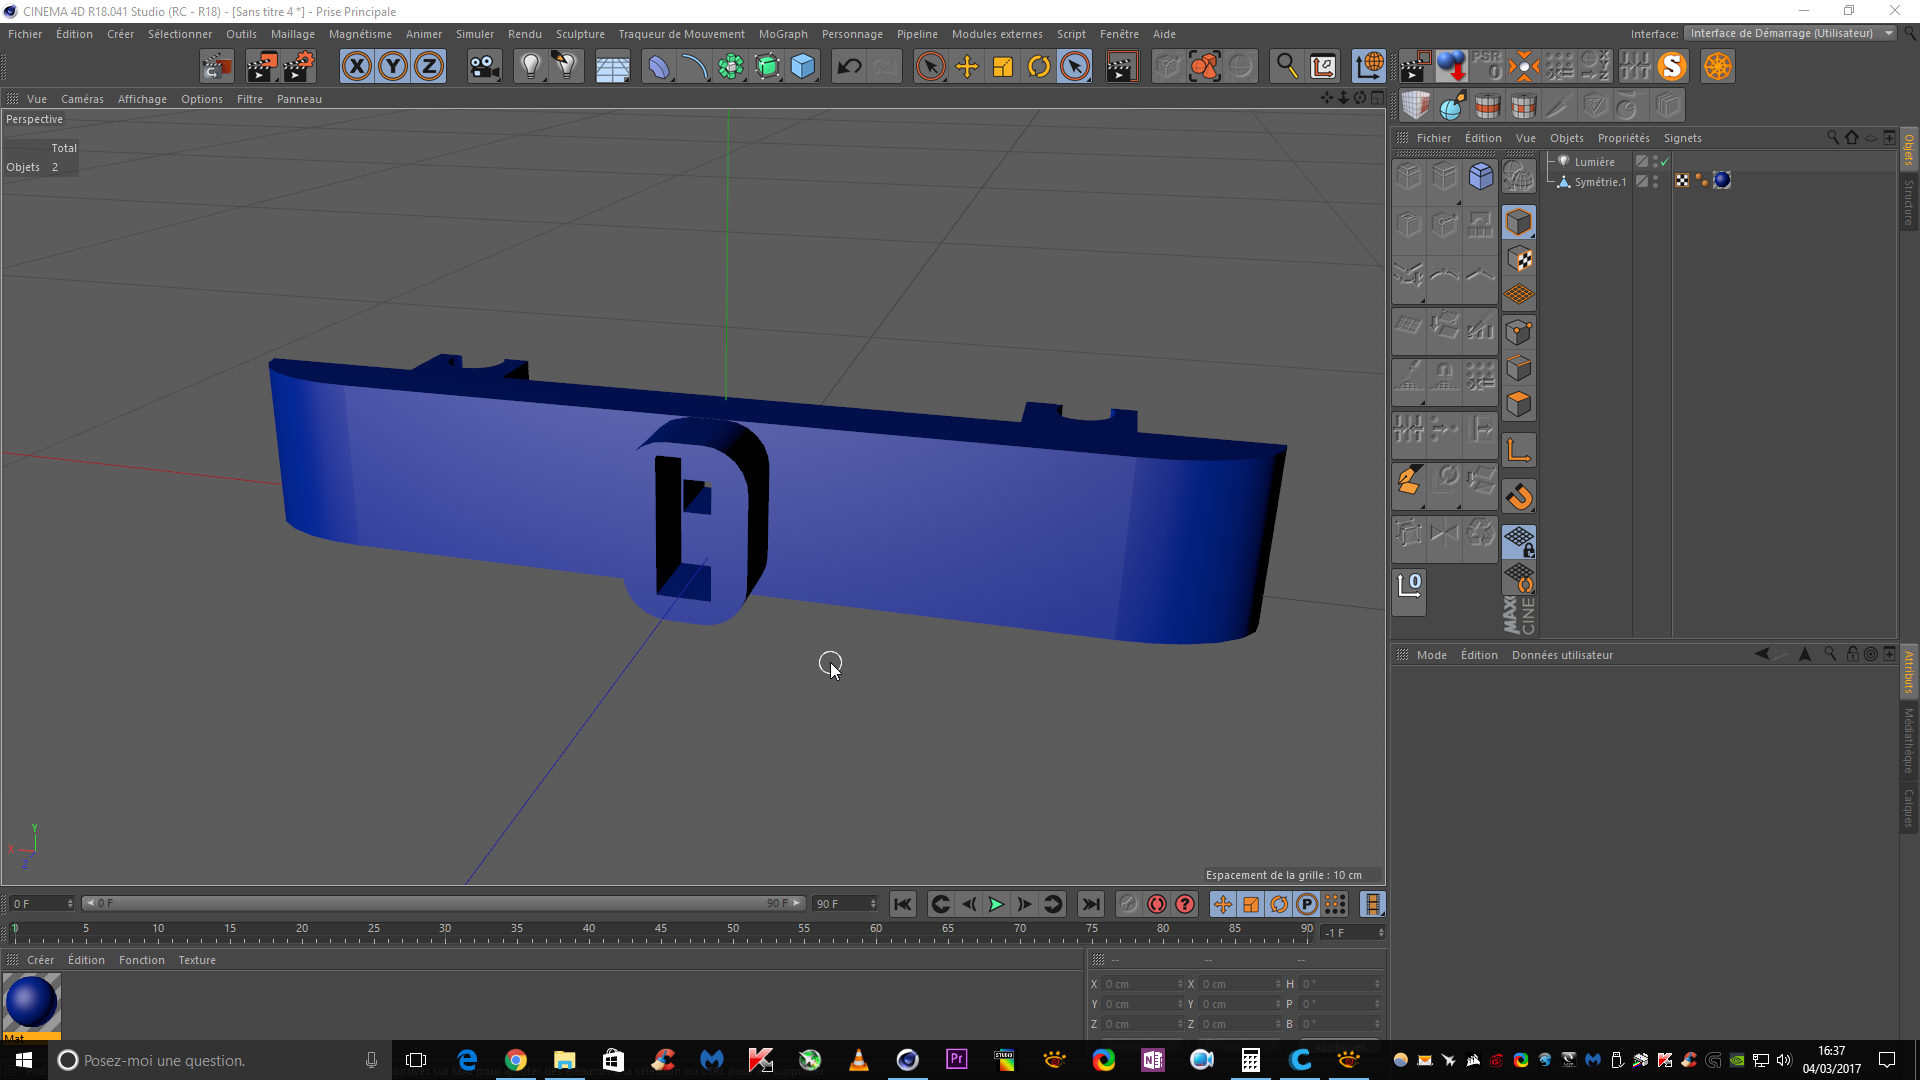Toggle the Y axis lock
Viewport: 1920px width, 1080px height.
[x=393, y=67]
